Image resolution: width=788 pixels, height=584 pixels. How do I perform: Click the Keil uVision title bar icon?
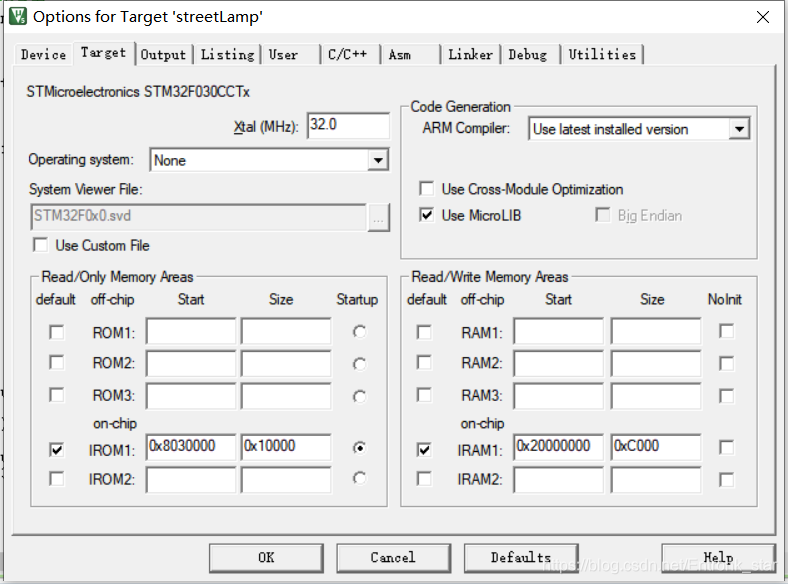[x=18, y=17]
